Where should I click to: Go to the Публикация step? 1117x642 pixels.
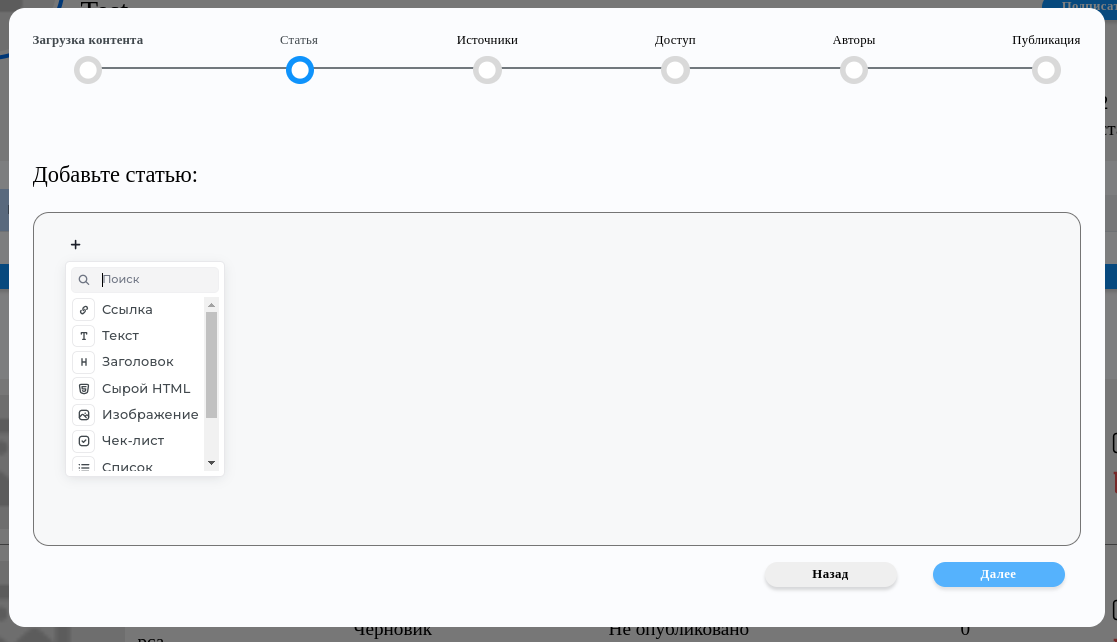(x=1046, y=71)
